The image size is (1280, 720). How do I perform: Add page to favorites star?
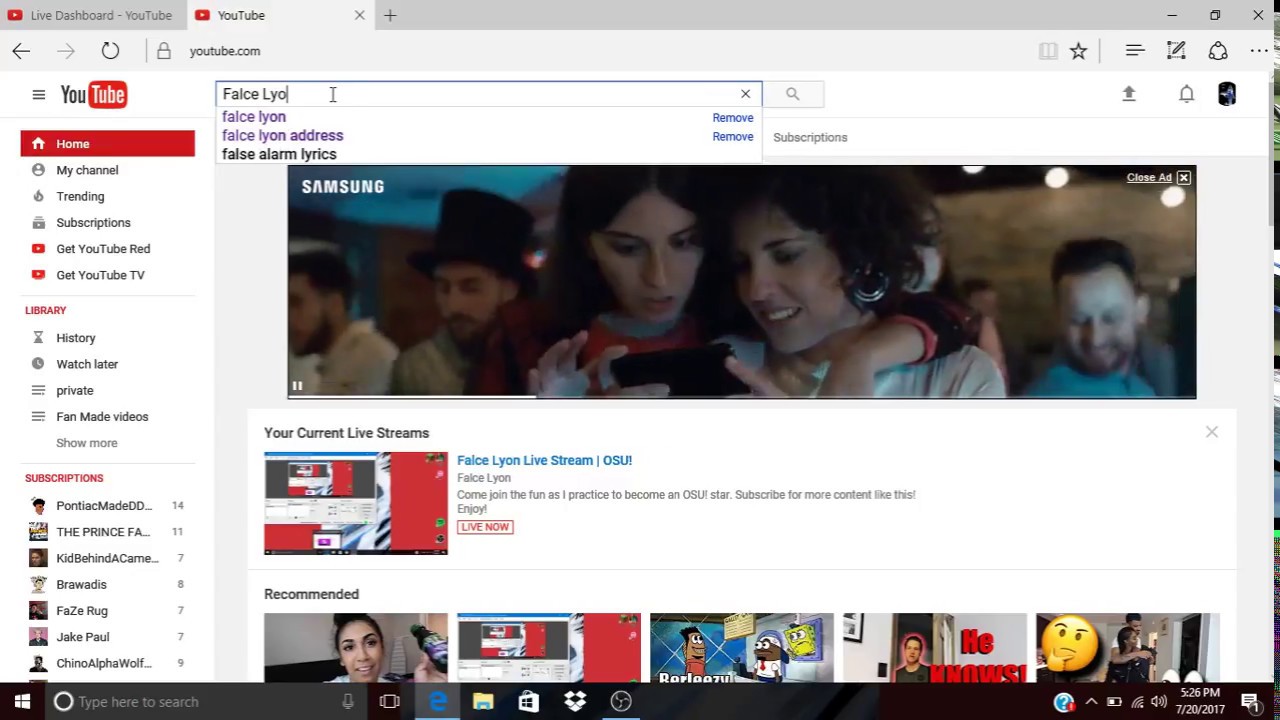(x=1078, y=51)
